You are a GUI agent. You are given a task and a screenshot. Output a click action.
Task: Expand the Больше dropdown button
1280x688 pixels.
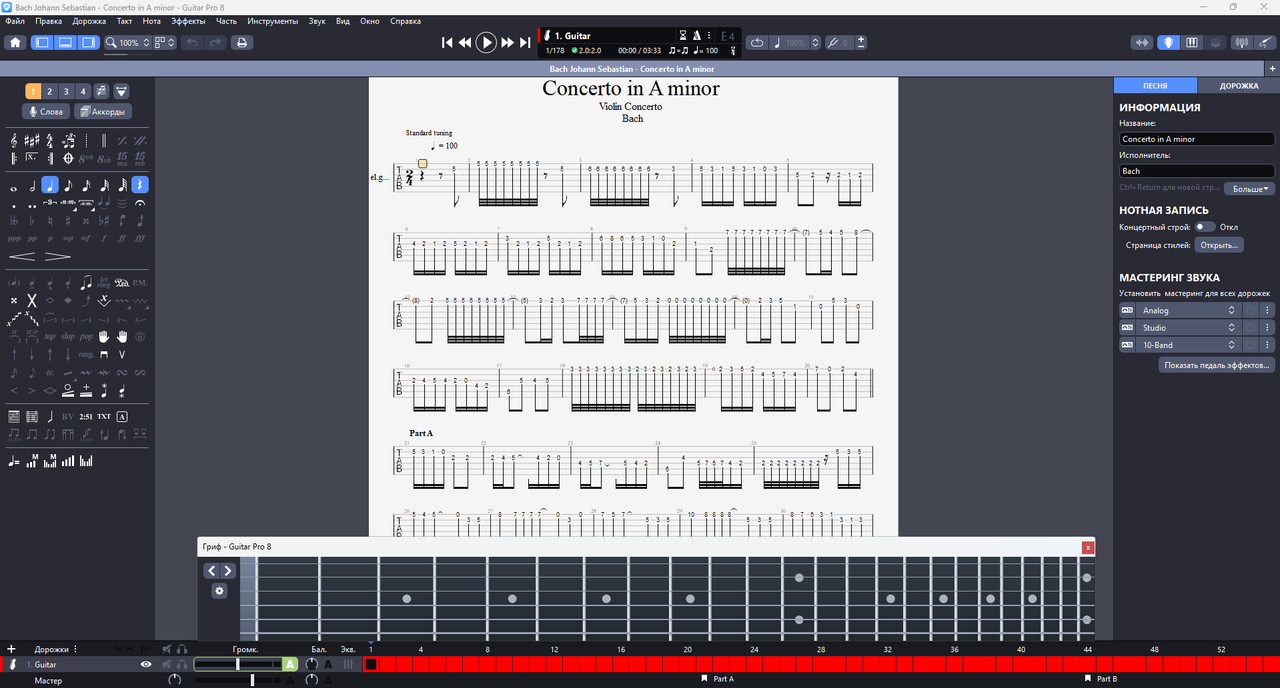tap(1250, 188)
